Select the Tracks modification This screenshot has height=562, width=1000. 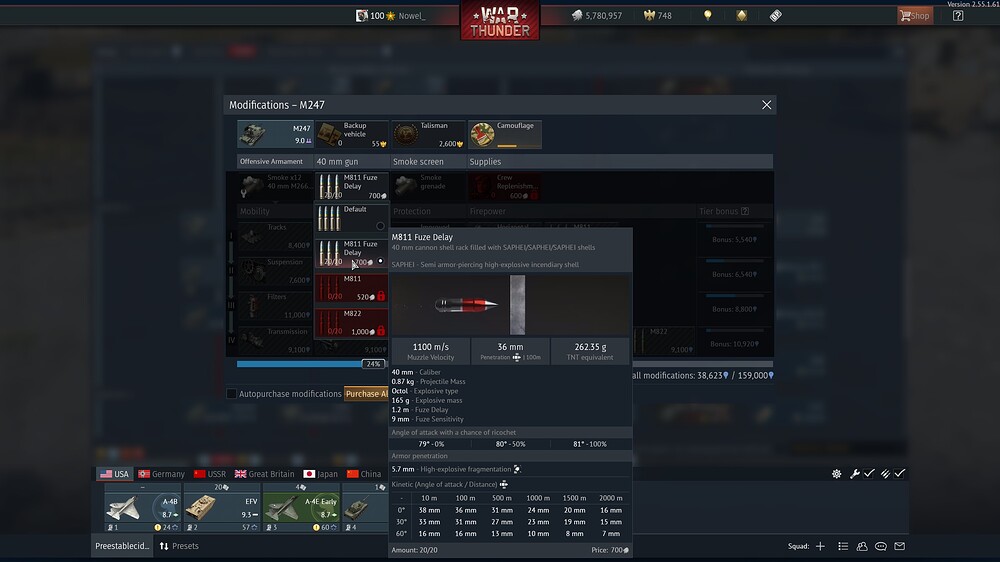click(275, 236)
